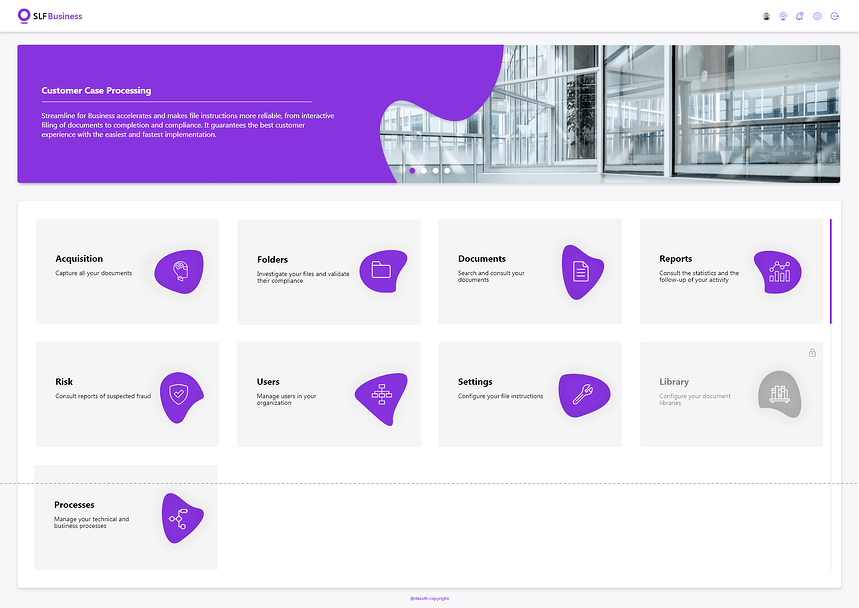Click the gear icon in the top bar

point(817,16)
